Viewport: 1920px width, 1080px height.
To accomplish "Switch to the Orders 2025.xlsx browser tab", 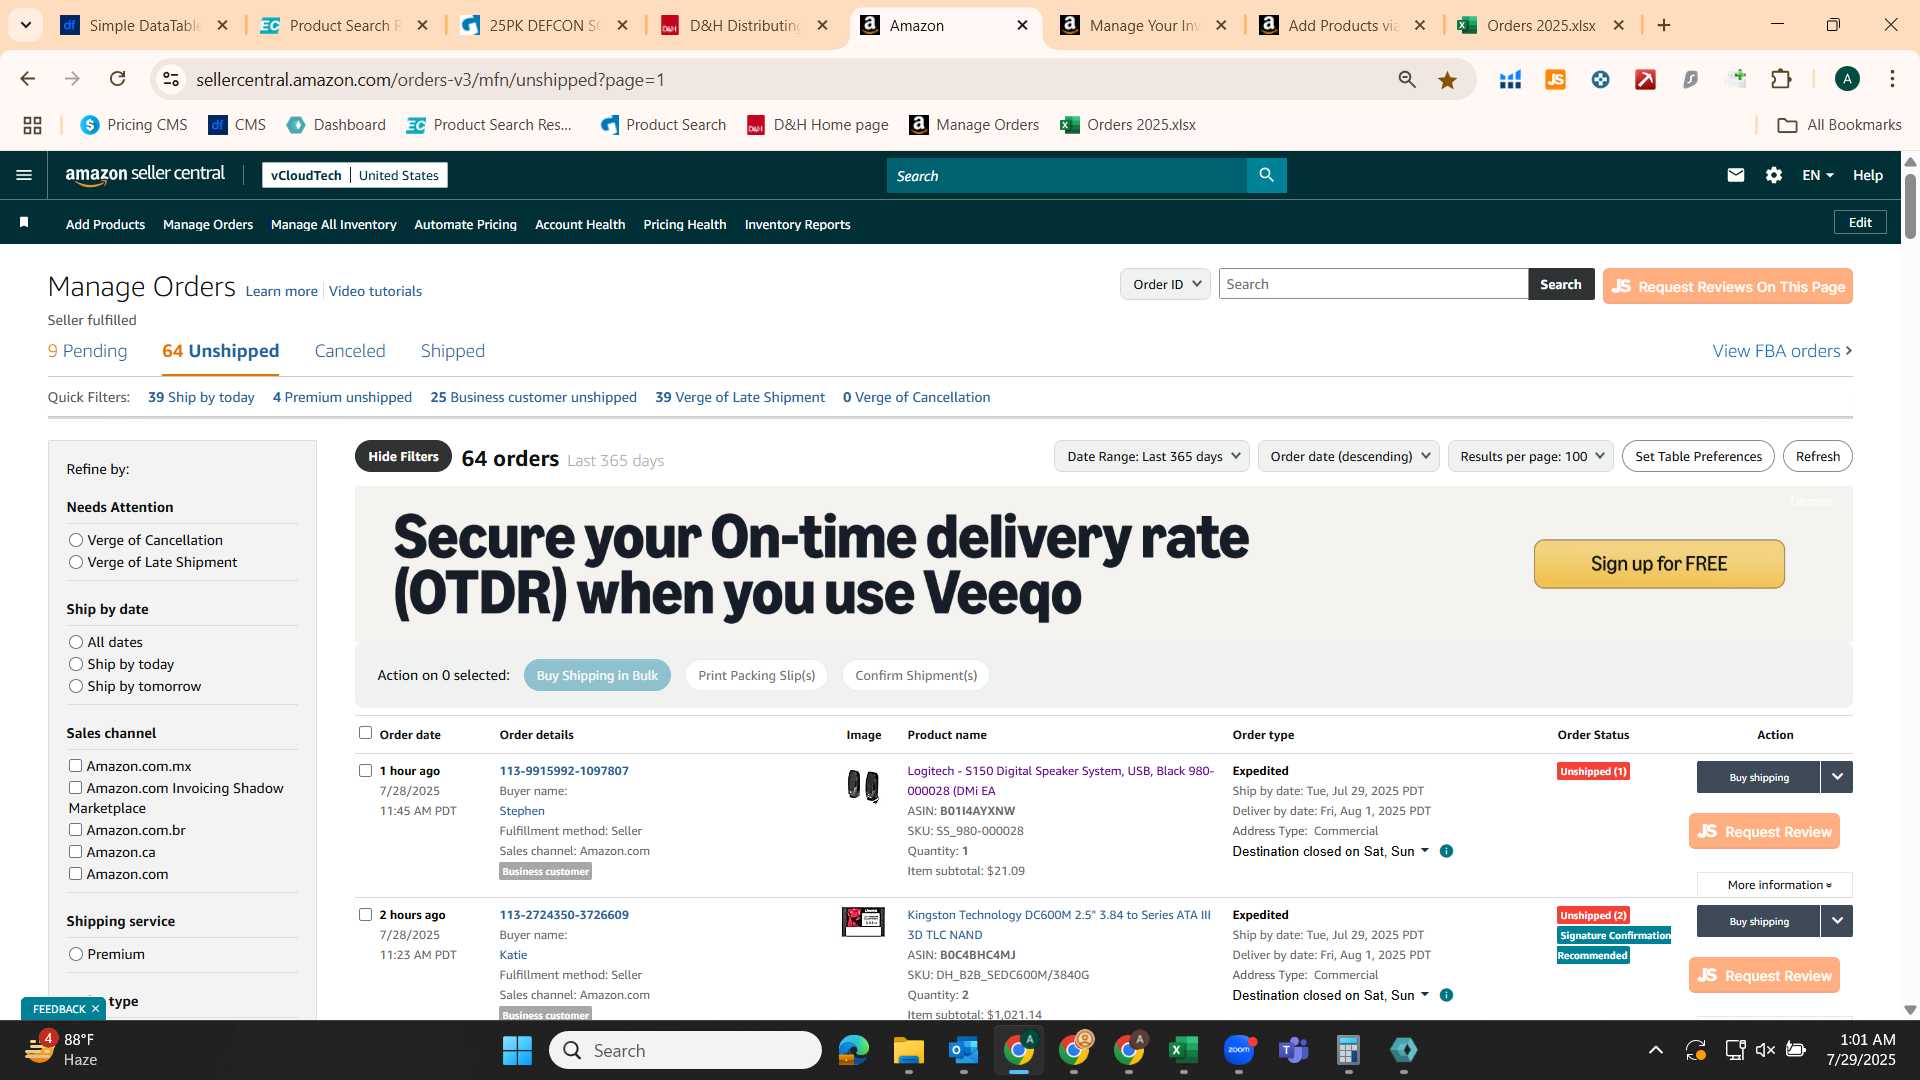I will pyautogui.click(x=1540, y=25).
